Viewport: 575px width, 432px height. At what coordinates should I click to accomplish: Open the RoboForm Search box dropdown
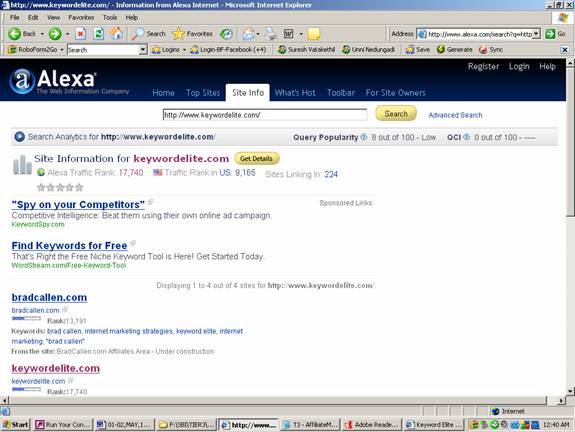point(143,50)
